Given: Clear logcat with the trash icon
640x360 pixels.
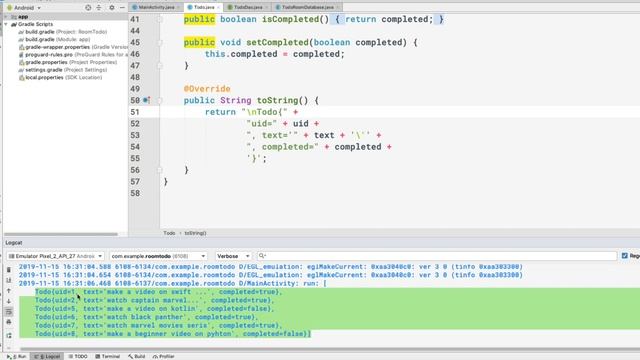Looking at the screenshot, I should click(x=9, y=270).
